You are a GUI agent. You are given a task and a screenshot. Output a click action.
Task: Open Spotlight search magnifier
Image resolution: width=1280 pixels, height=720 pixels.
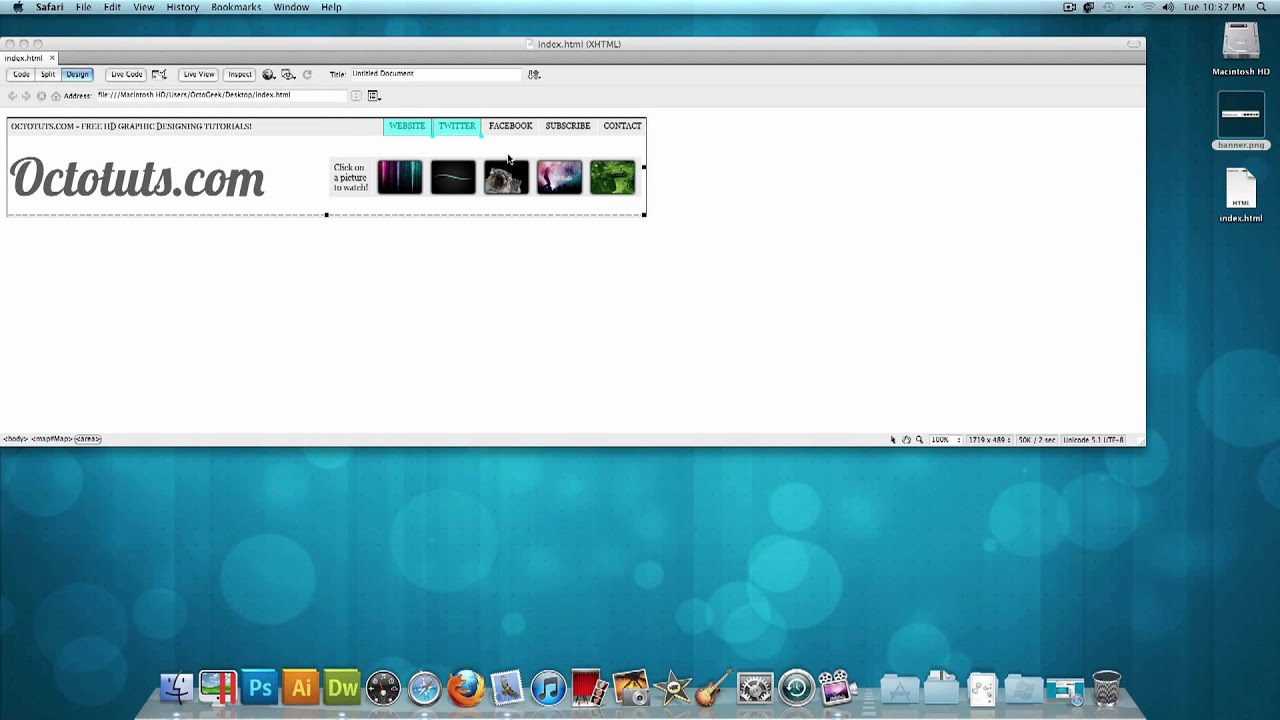(x=1262, y=7)
